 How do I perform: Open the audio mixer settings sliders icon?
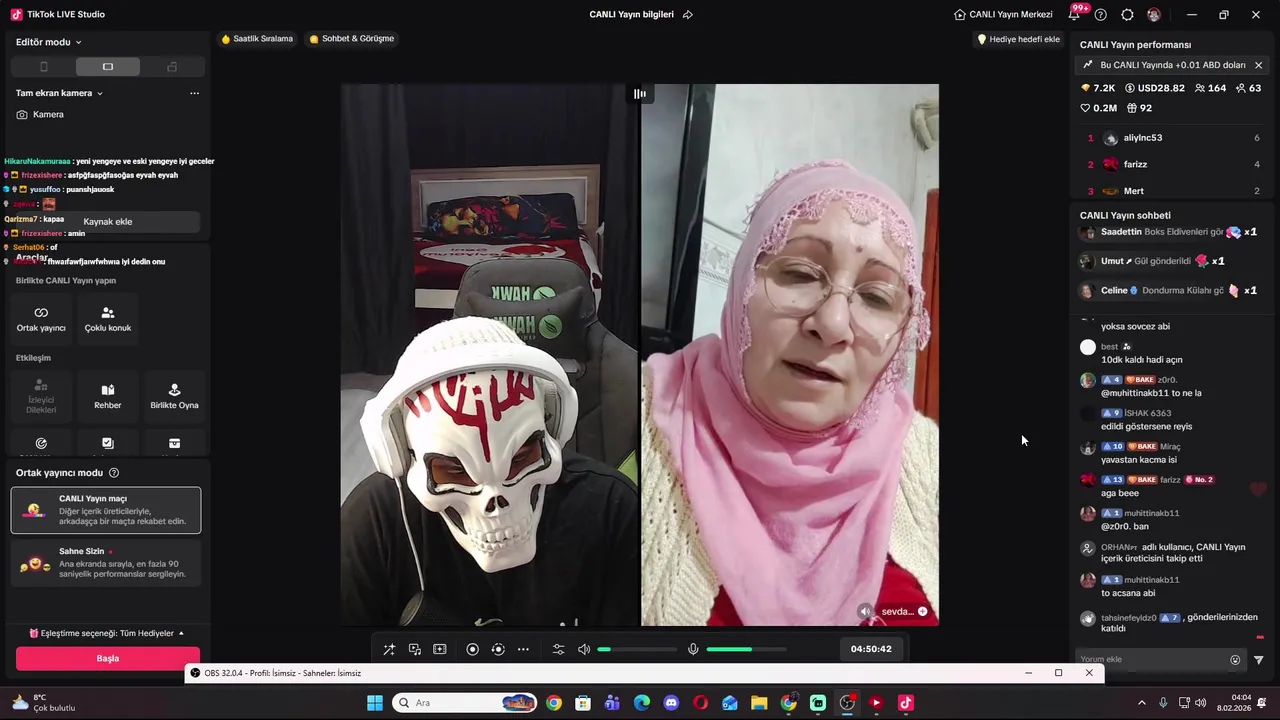[559, 649]
